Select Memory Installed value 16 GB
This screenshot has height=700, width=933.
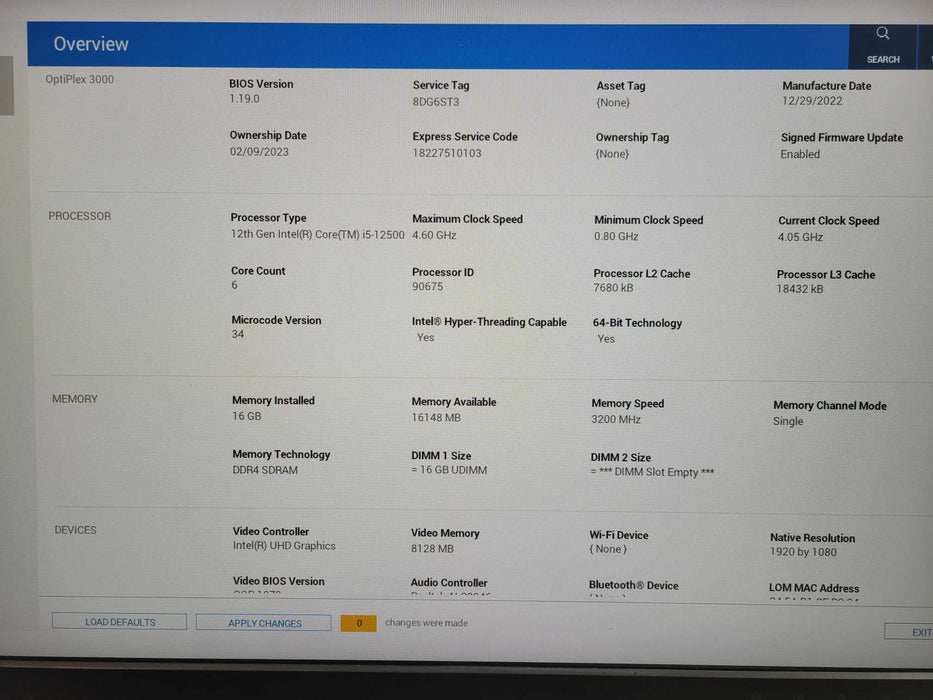coord(247,416)
